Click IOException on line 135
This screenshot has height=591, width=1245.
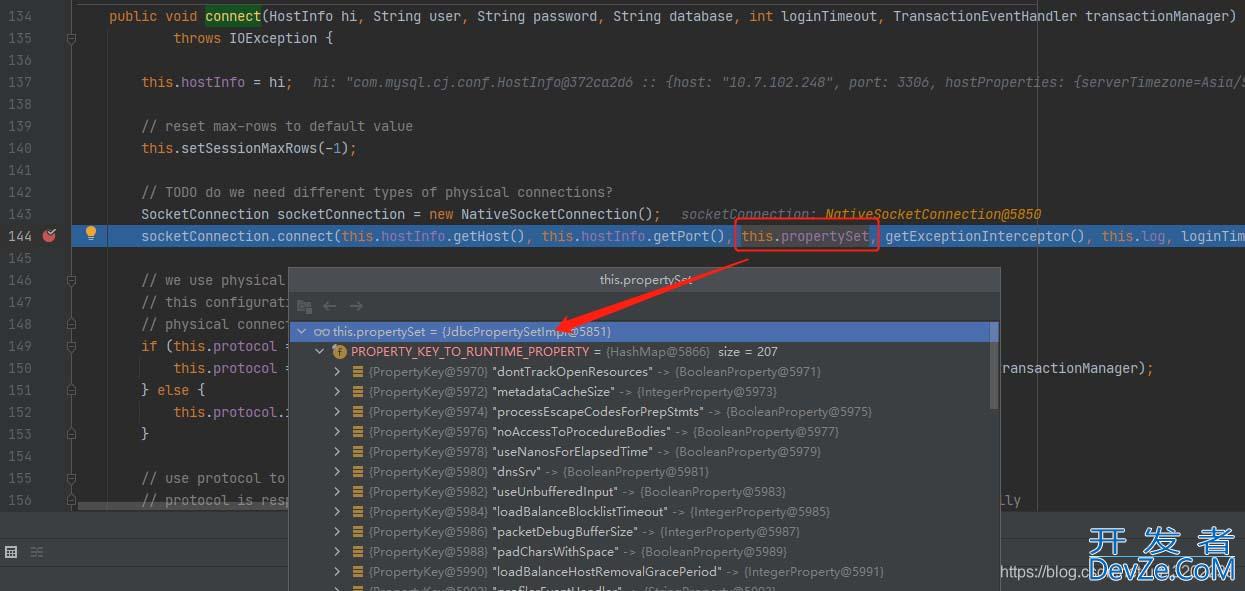point(273,38)
